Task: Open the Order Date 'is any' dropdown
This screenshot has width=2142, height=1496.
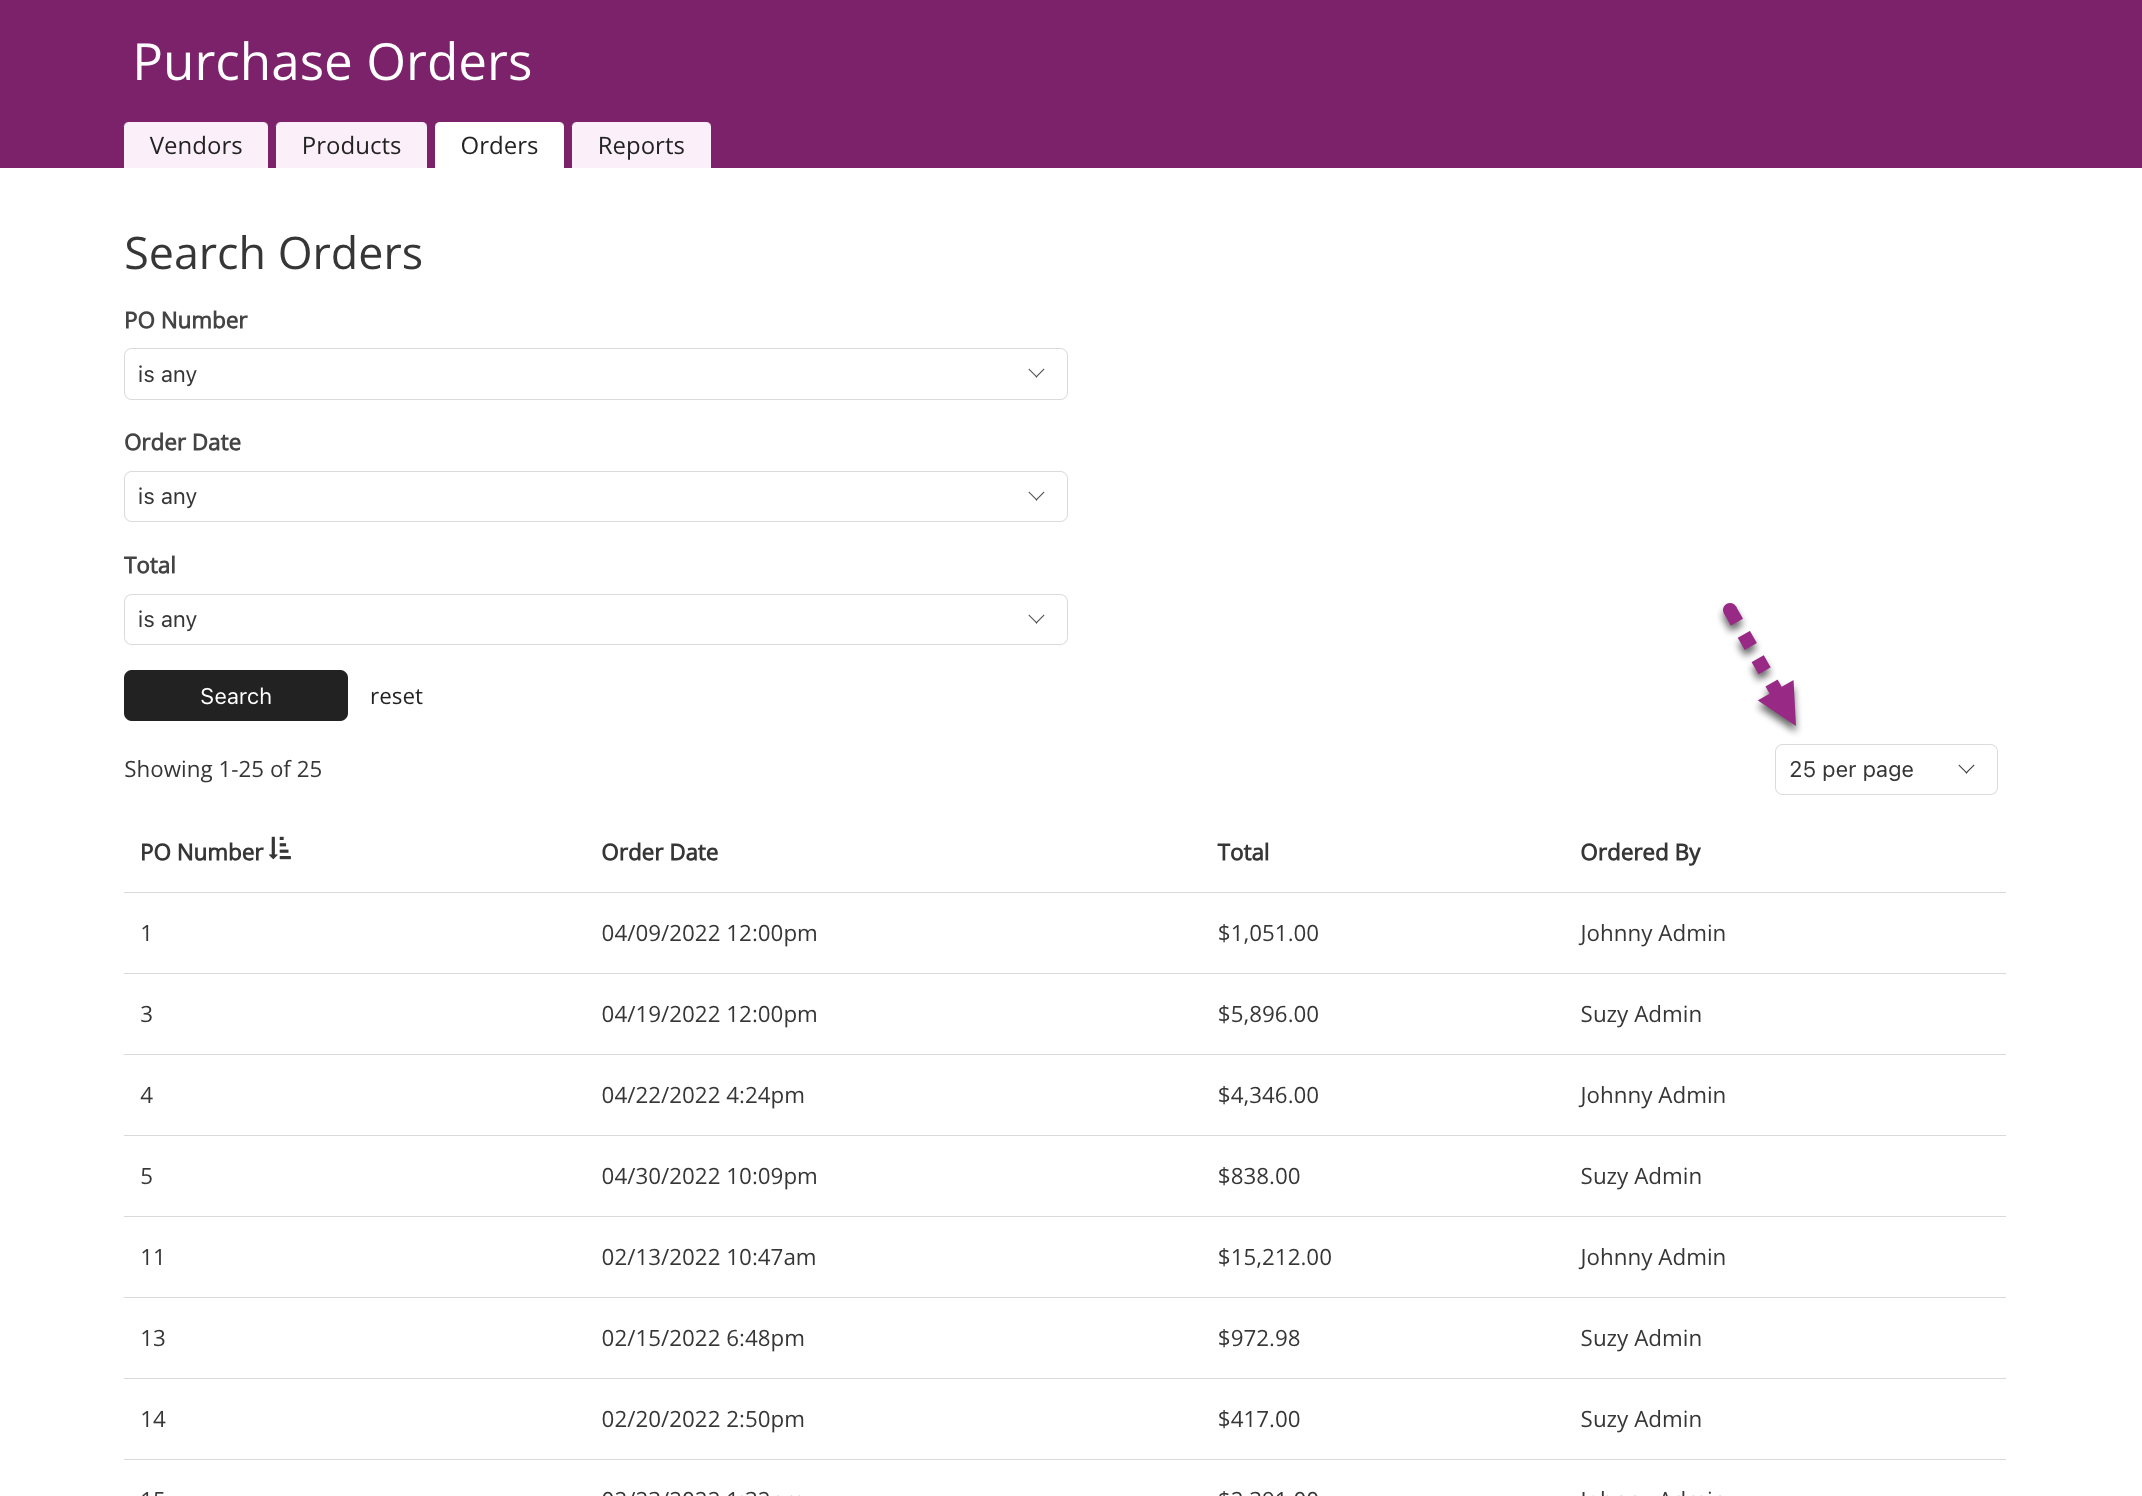Action: (596, 497)
